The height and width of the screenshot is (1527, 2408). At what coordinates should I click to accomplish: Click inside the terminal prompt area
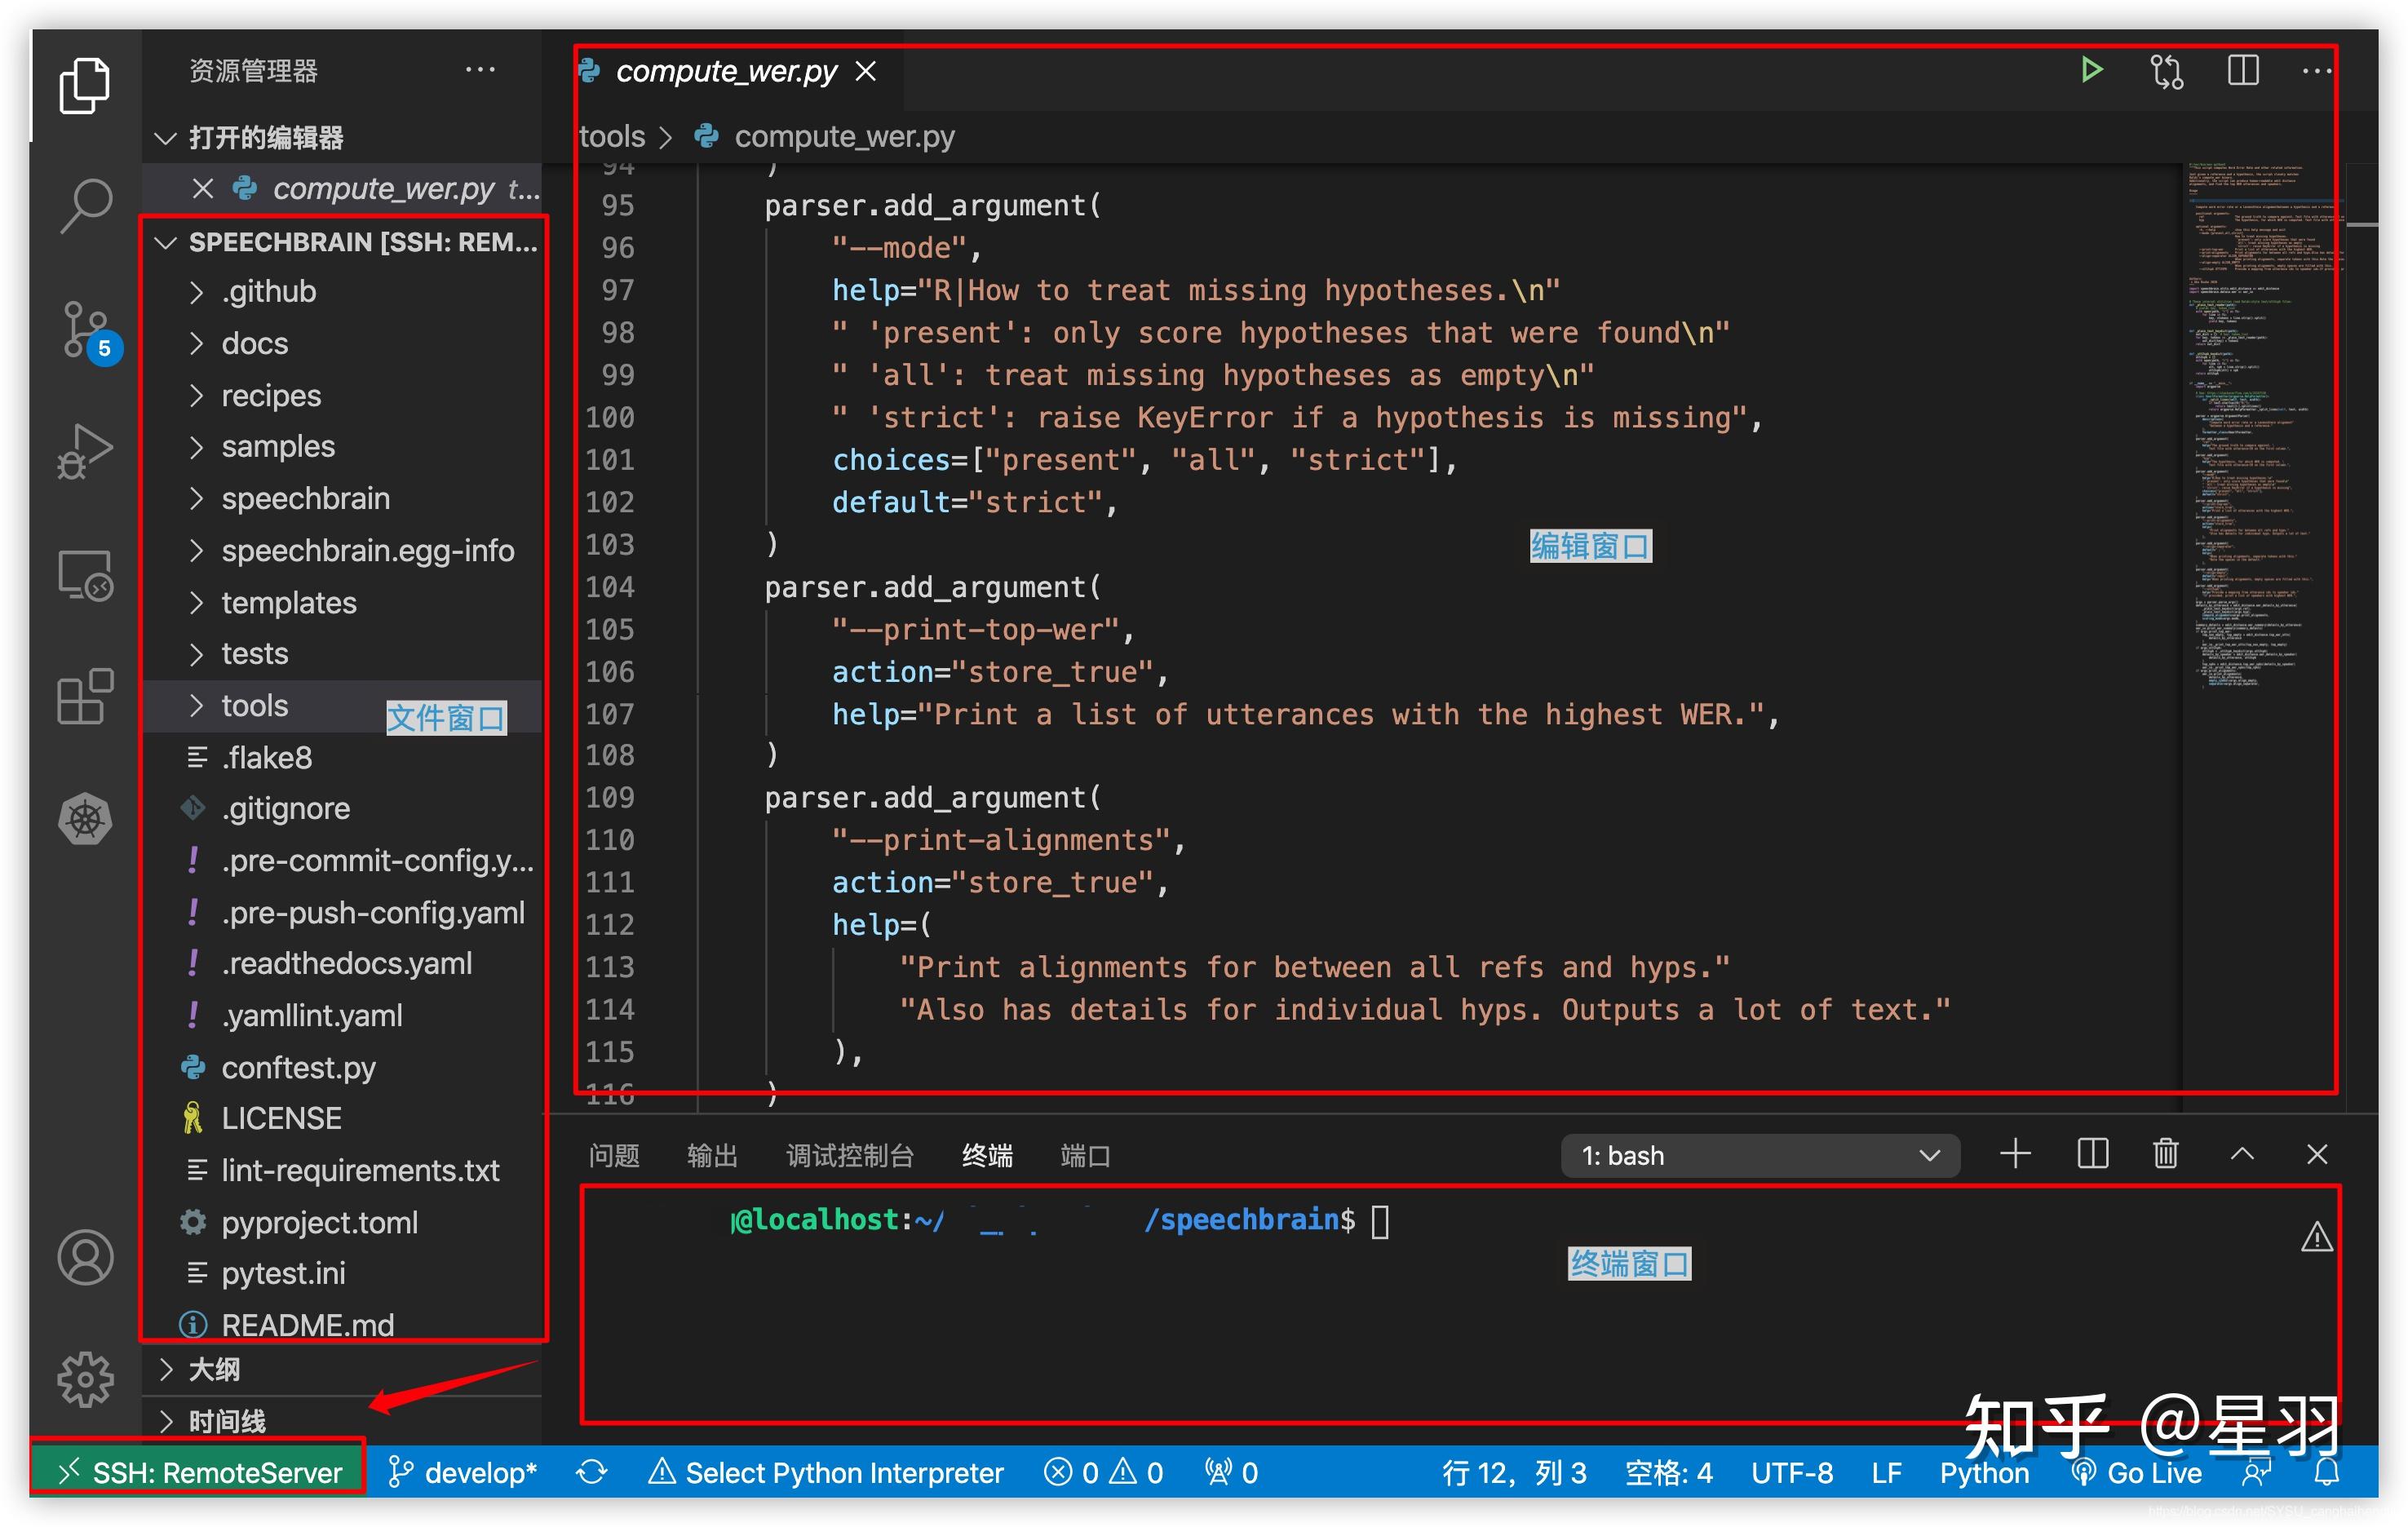pyautogui.click(x=1383, y=1220)
